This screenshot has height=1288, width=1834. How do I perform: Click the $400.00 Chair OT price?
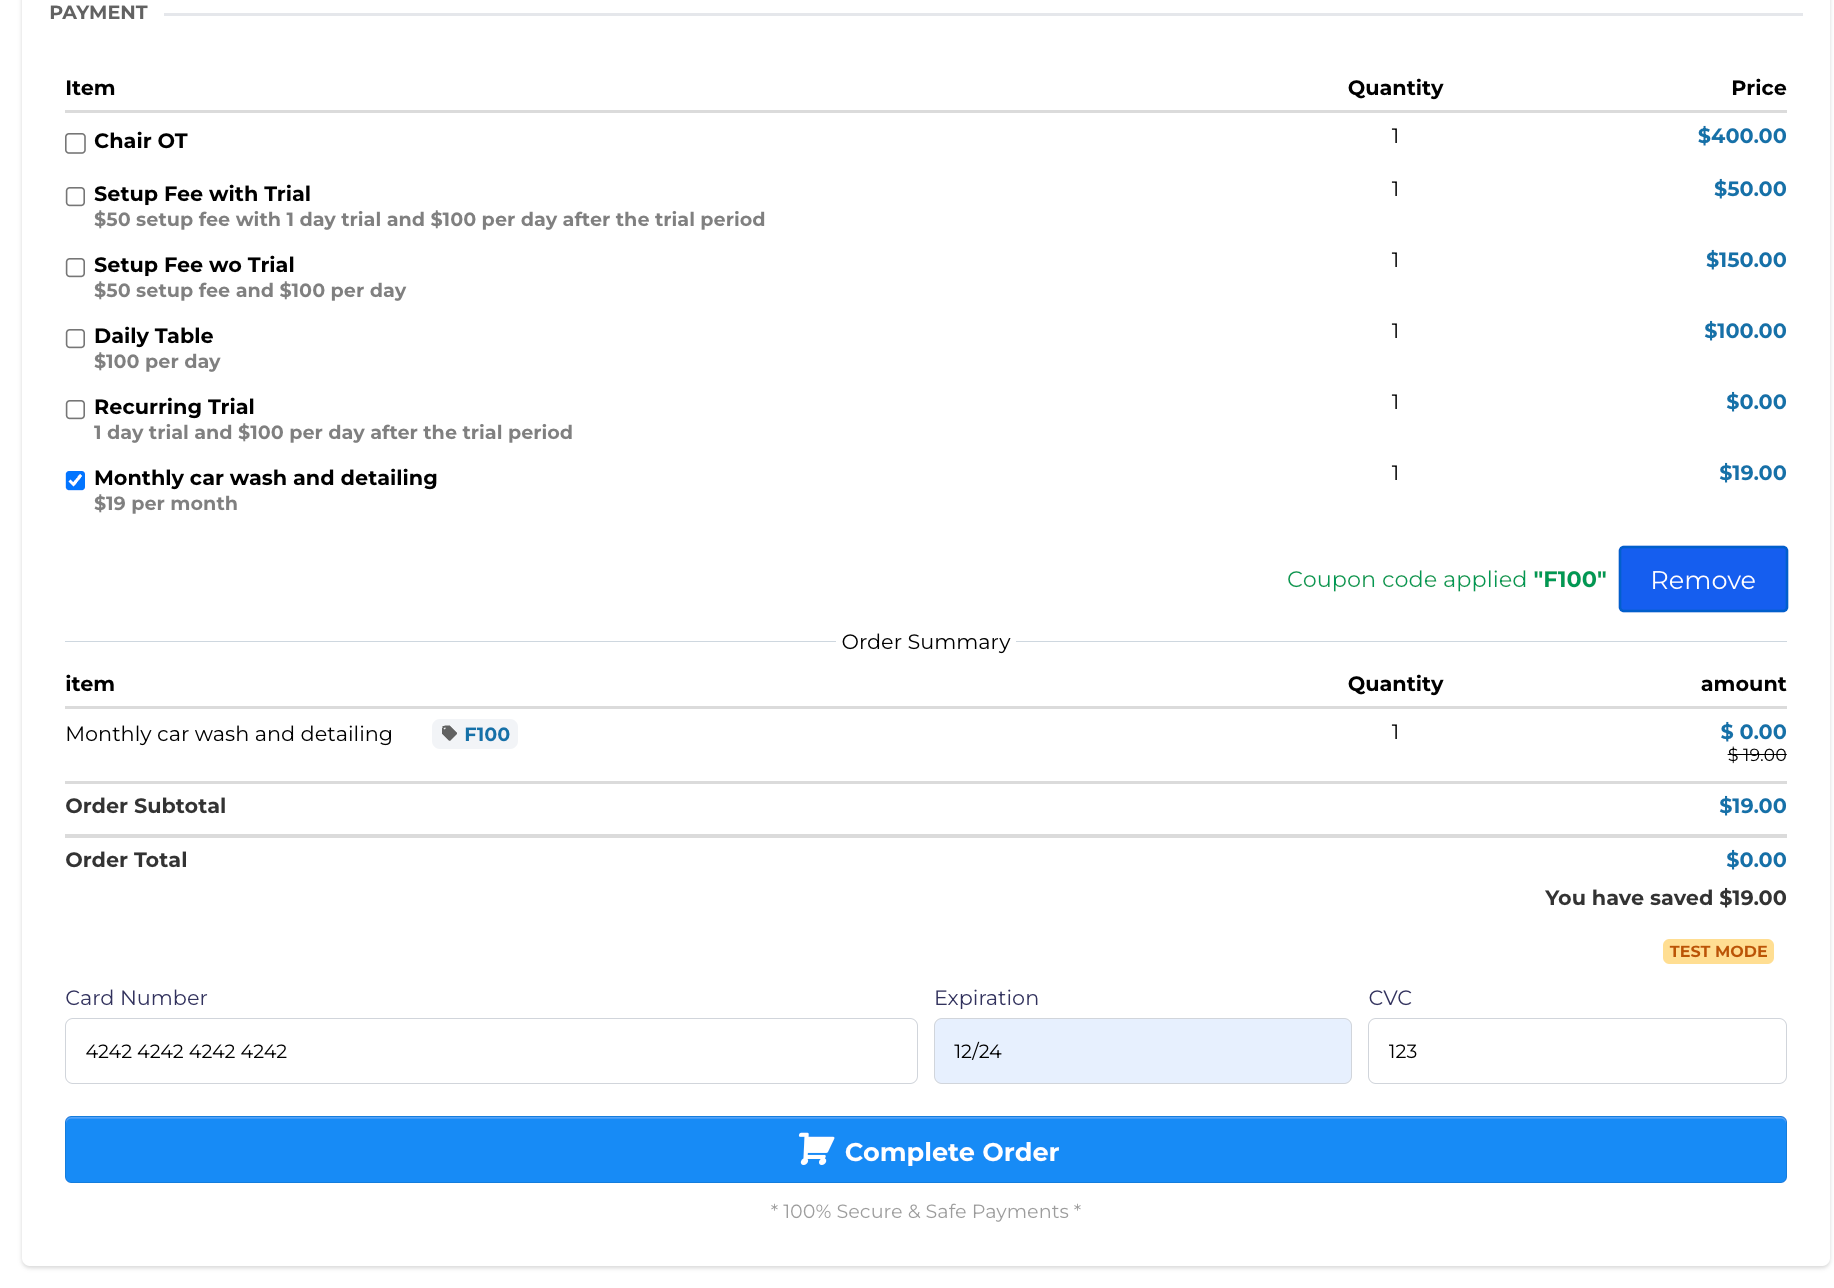pyautogui.click(x=1741, y=136)
